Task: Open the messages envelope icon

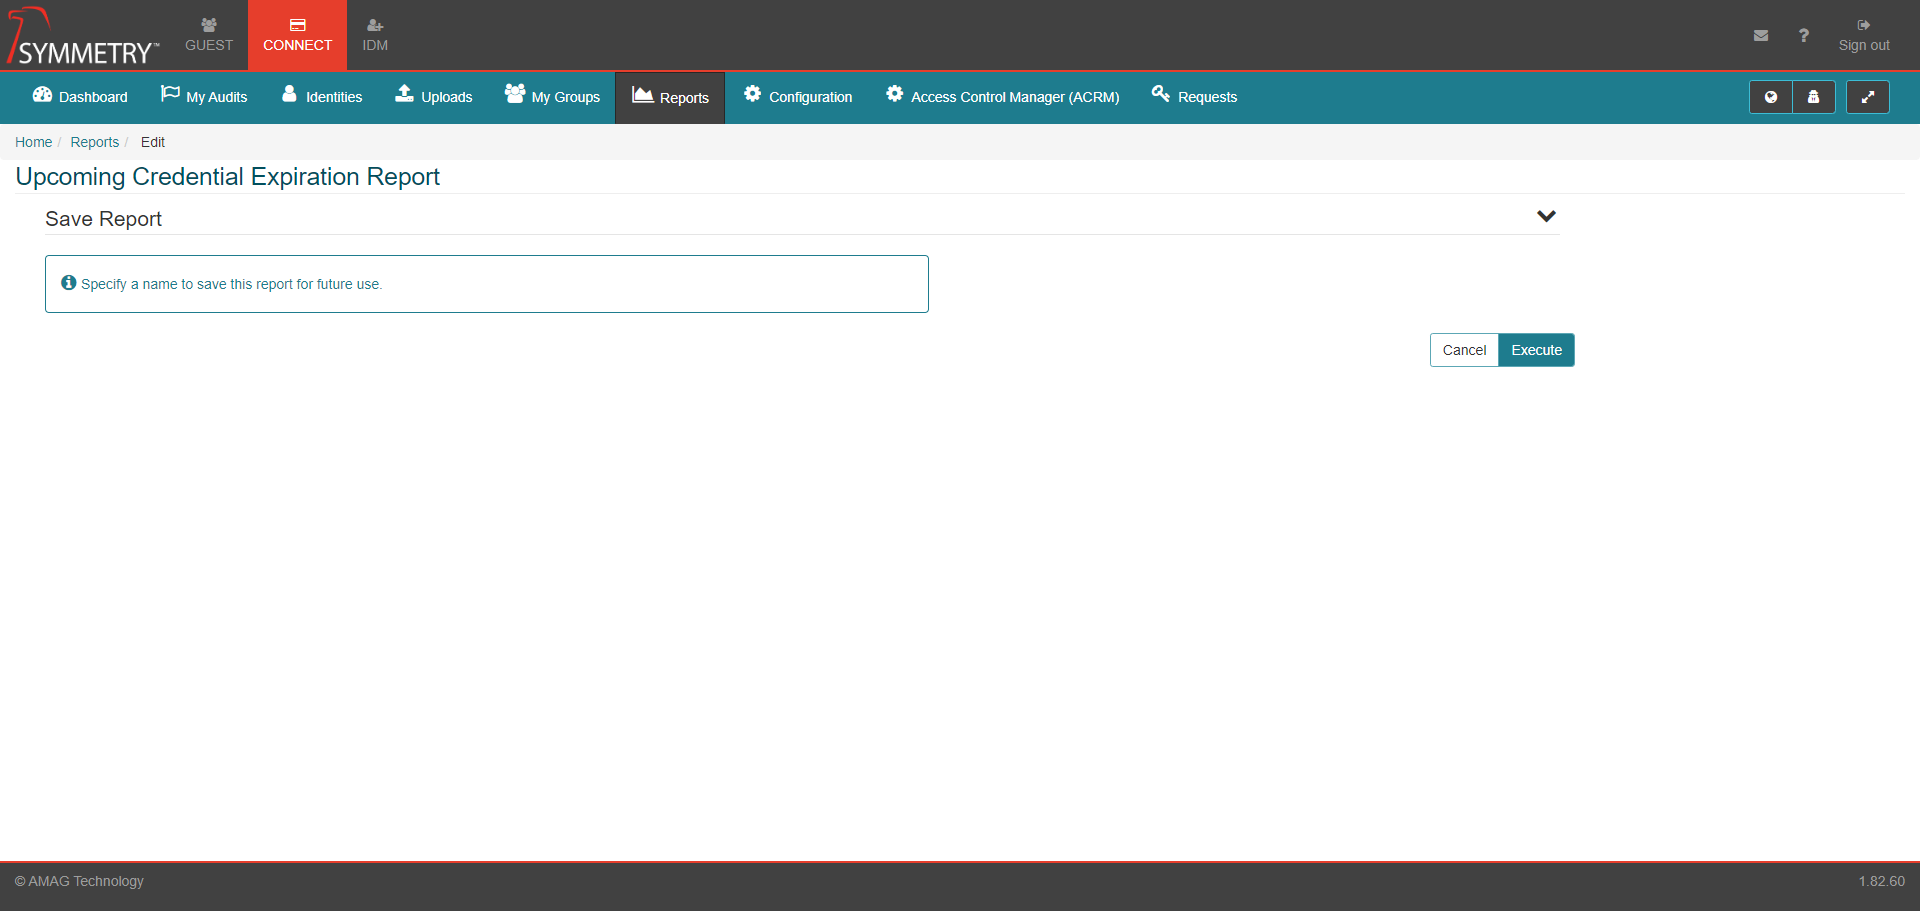Action: [x=1761, y=35]
